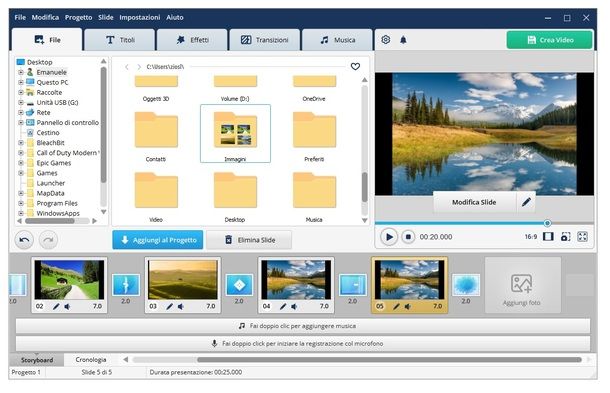Open notifications bell icon

pyautogui.click(x=403, y=40)
